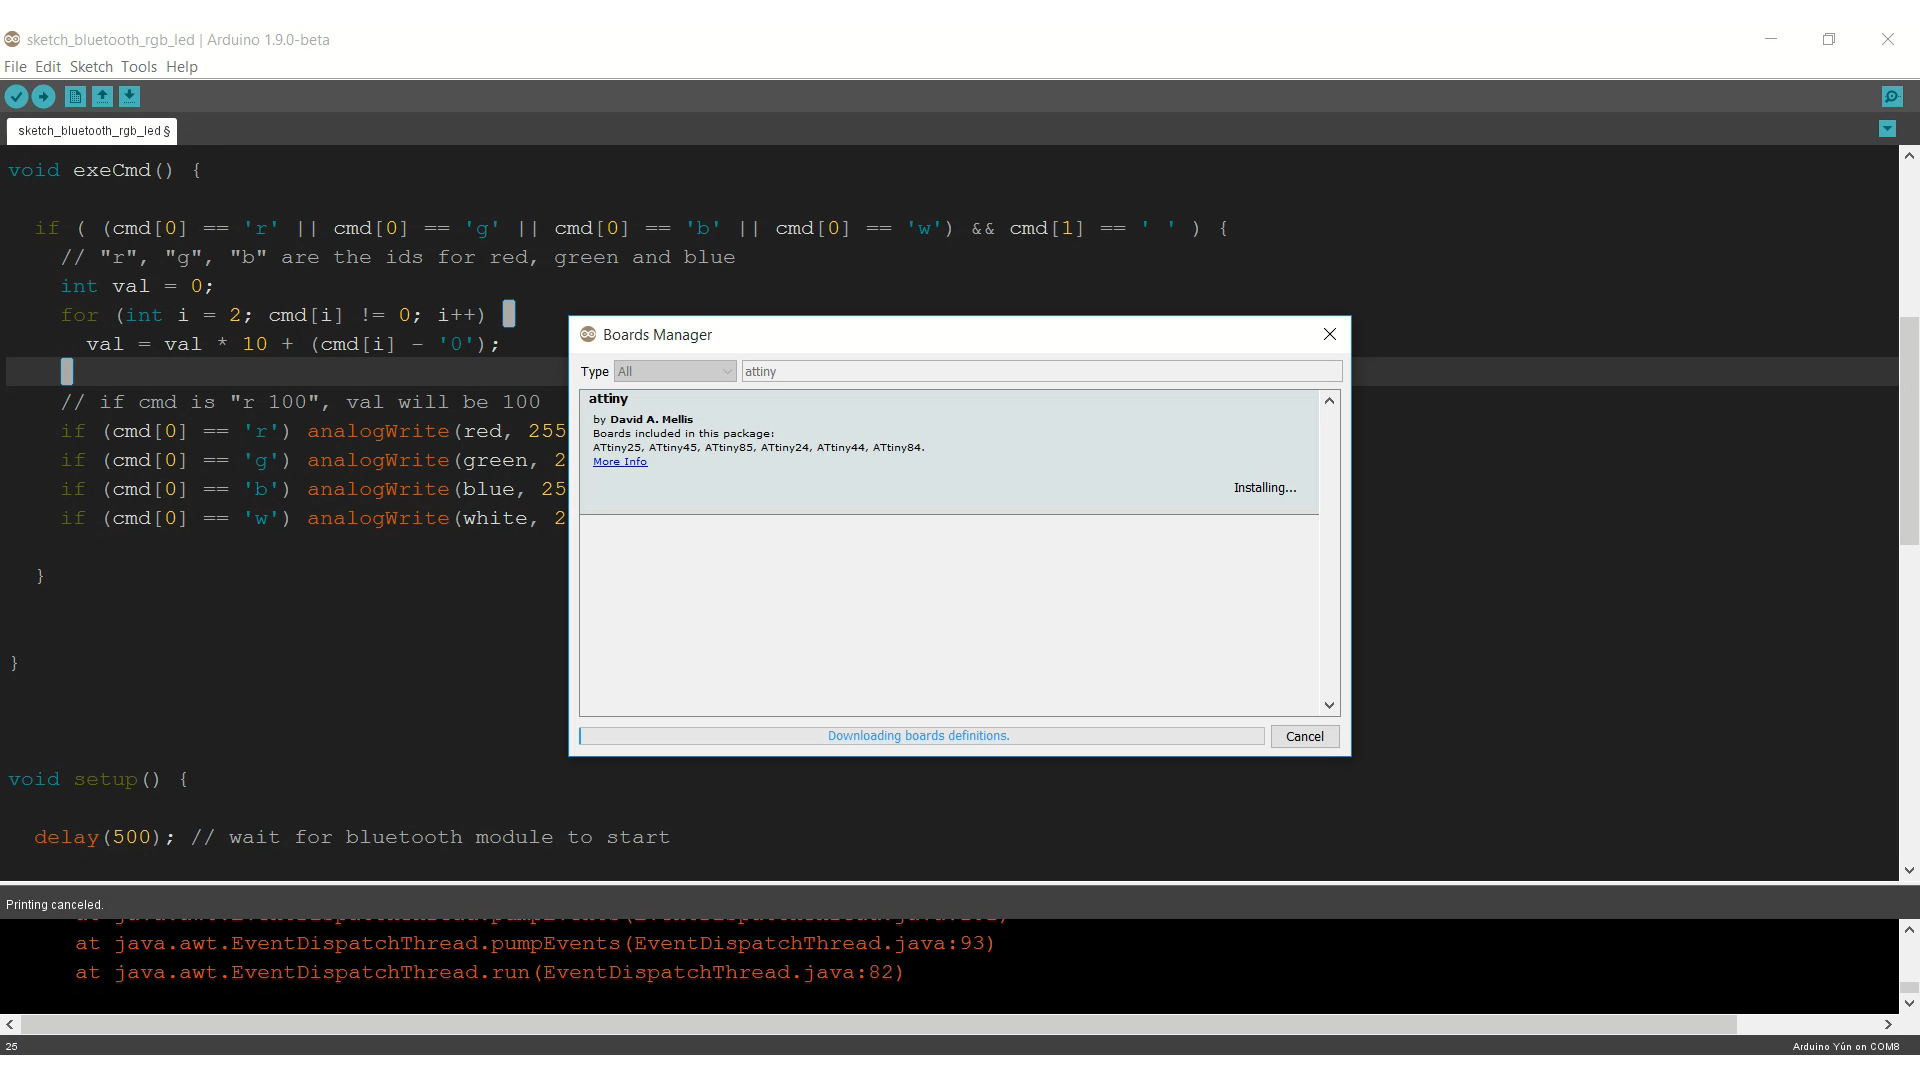Viewport: 1920px width, 1080px height.
Task: Open the attiny More Info link
Action: tap(620, 462)
